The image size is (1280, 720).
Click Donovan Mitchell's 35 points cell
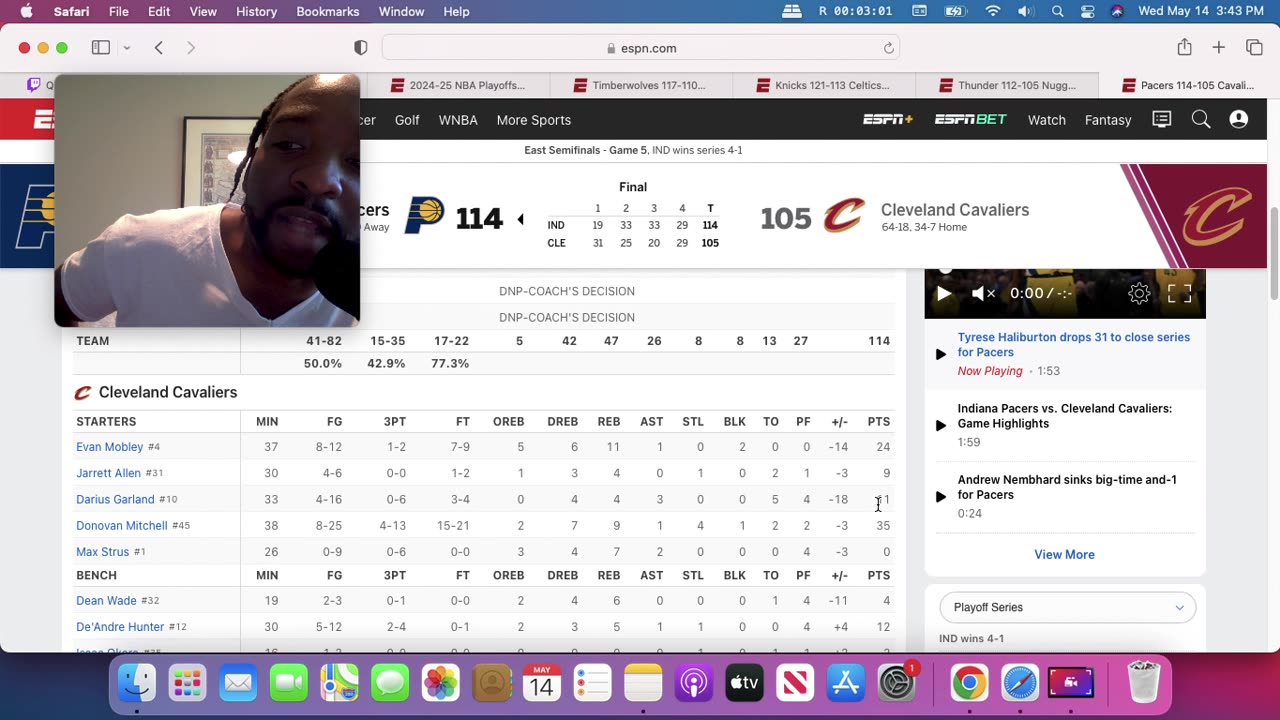tap(882, 525)
